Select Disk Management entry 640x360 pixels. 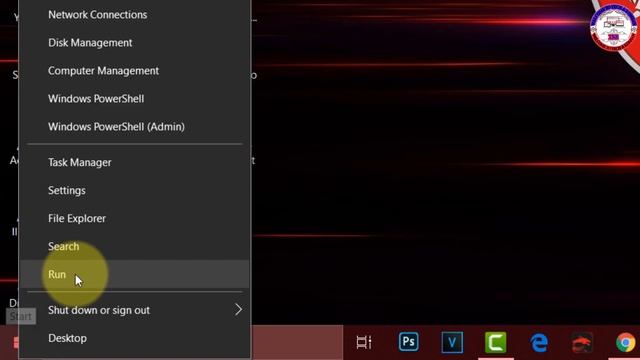pyautogui.click(x=135, y=43)
